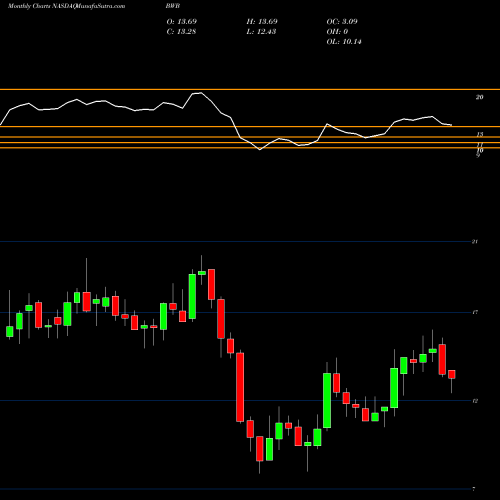
Task: Click the rightmost red candlestick
Action: coord(452,374)
